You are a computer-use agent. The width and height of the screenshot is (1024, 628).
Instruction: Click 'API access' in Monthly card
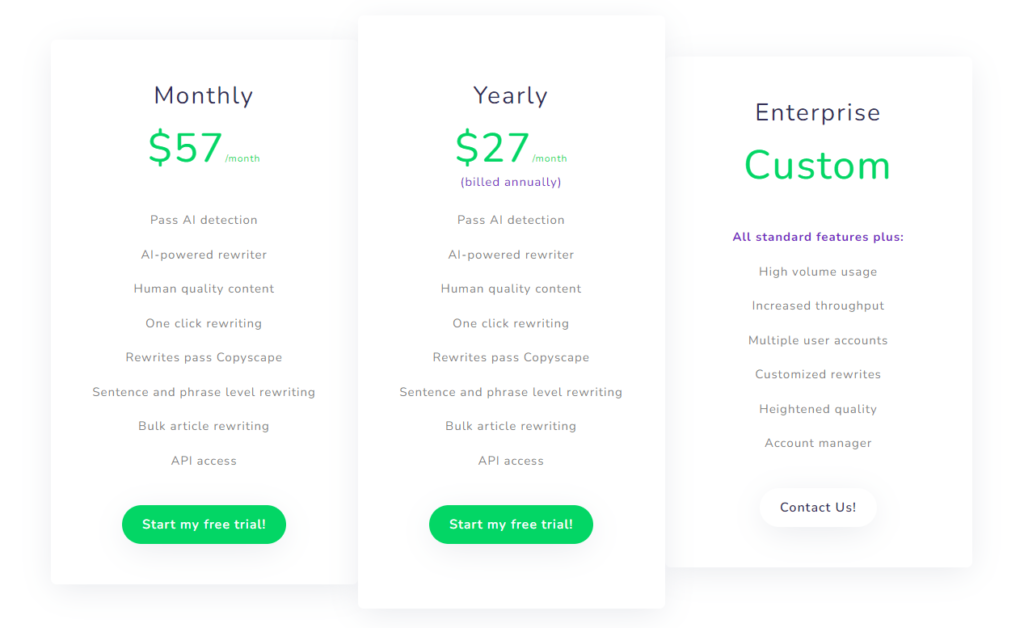pos(204,461)
